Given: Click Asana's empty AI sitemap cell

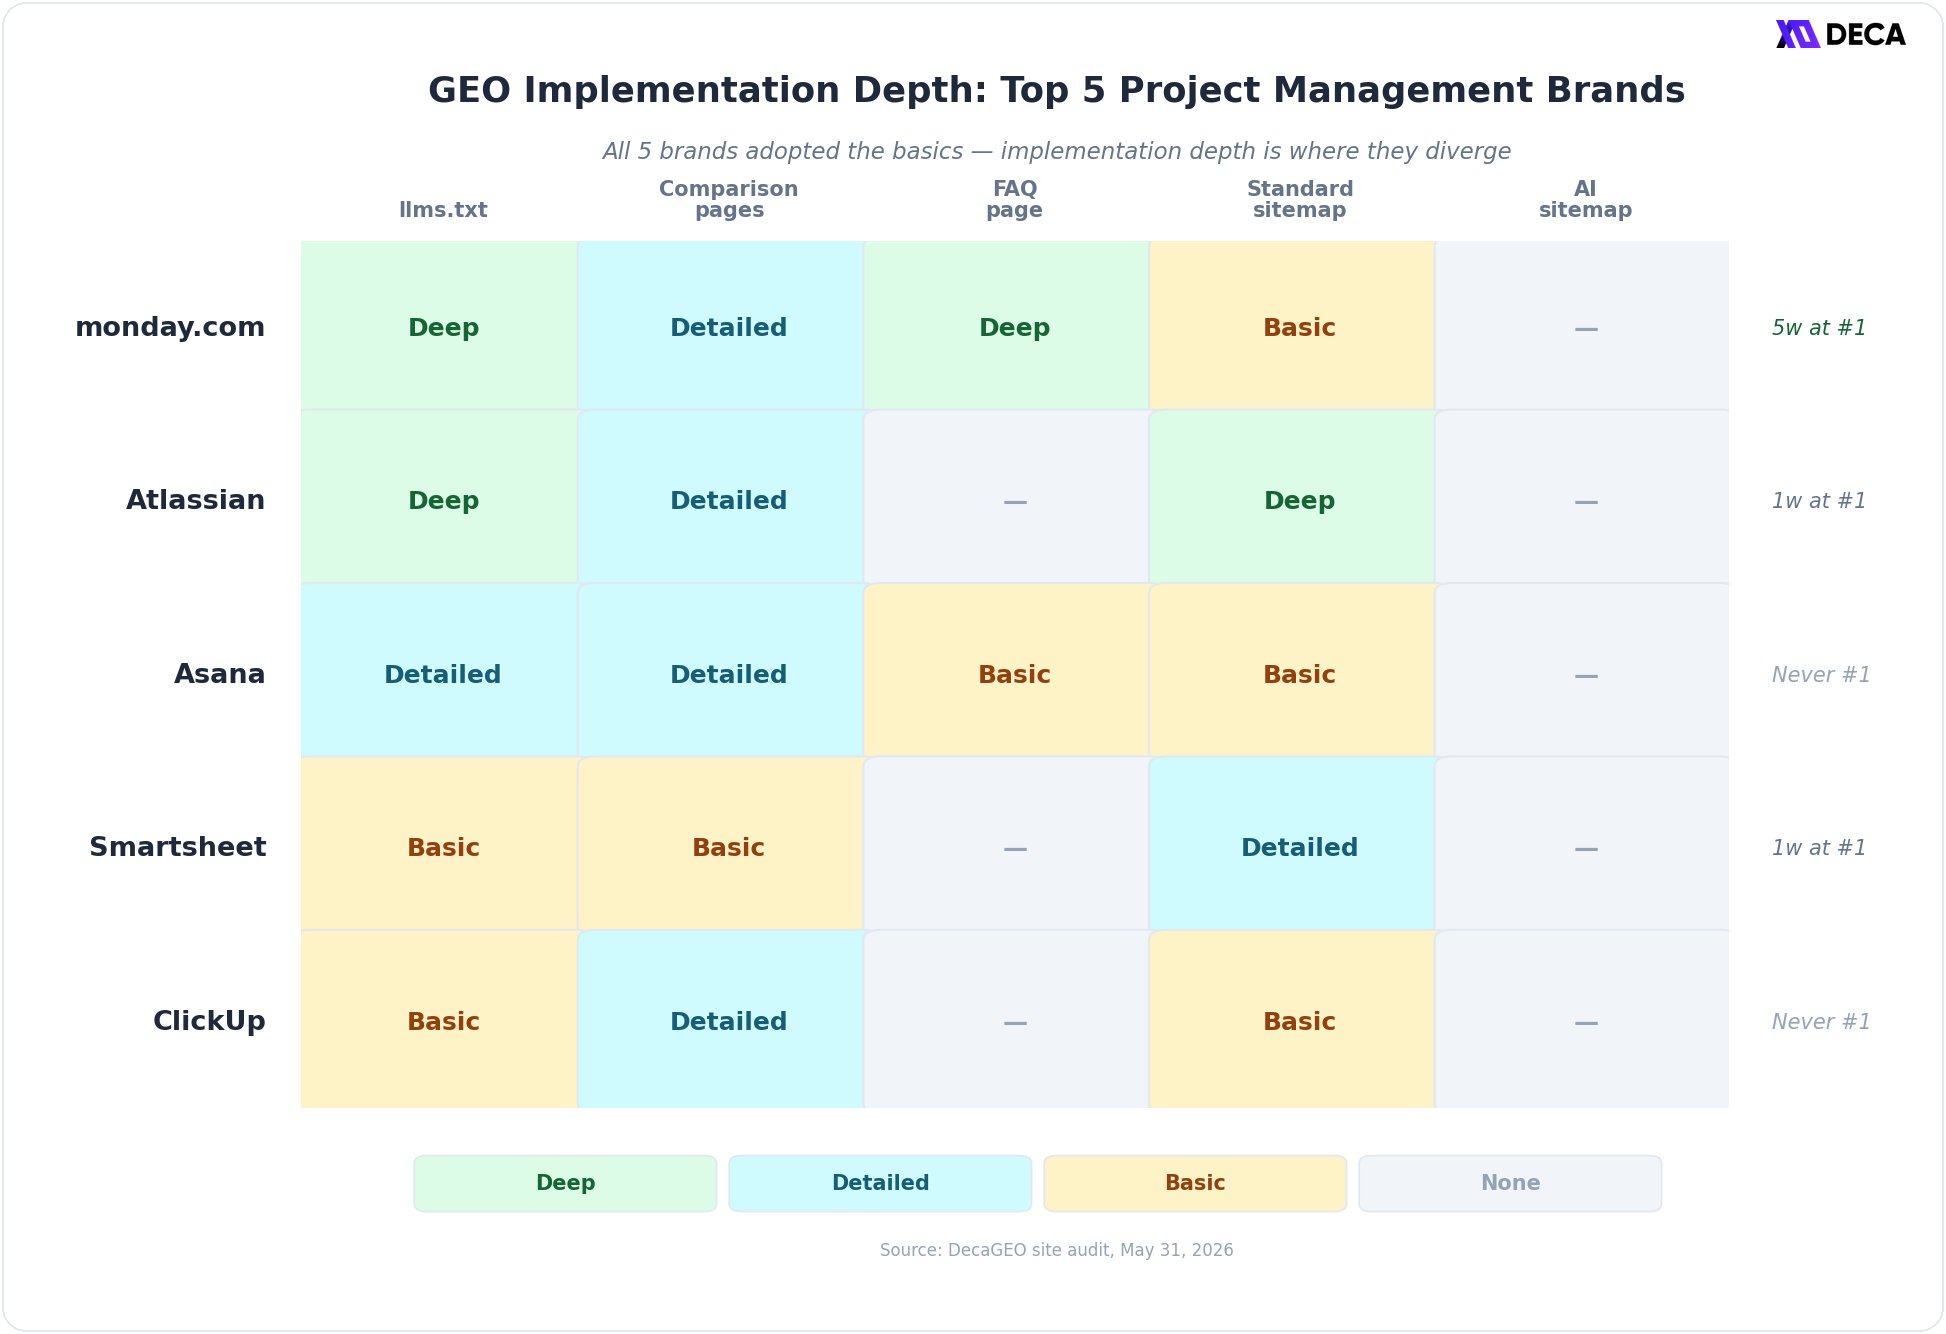Looking at the screenshot, I should pyautogui.click(x=1582, y=671).
